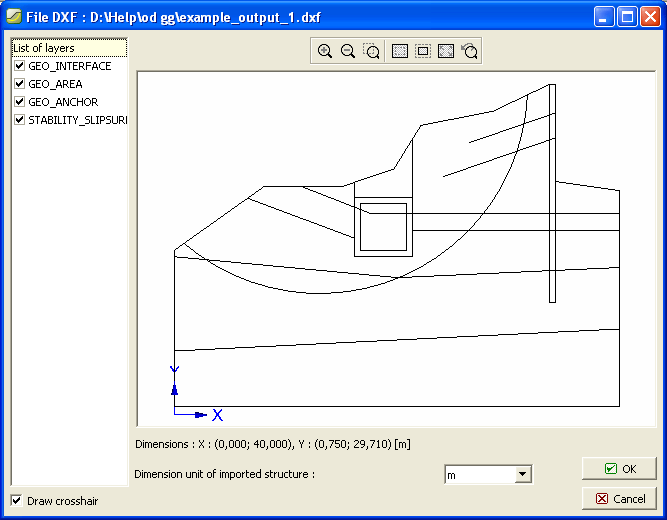667x520 pixels.
Task: Click the zoom in magnifier icon
Action: point(324,51)
